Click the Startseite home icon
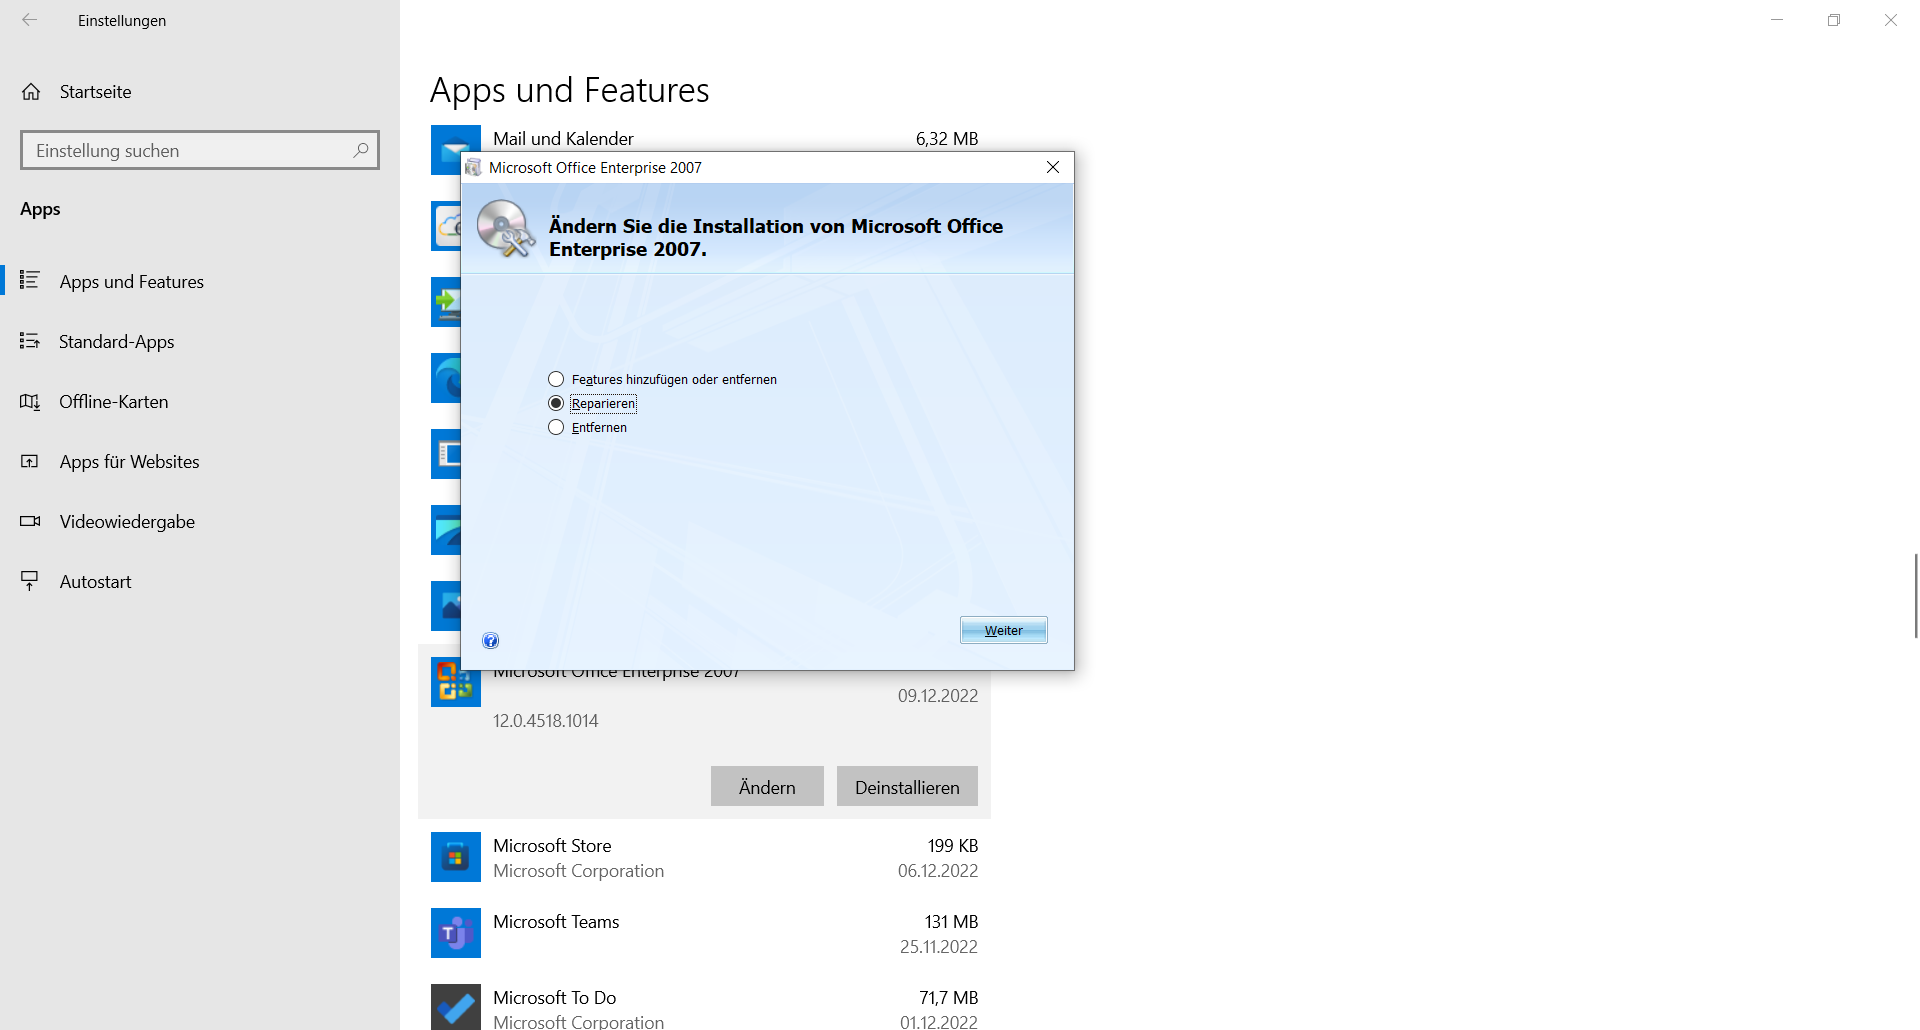Image resolution: width=1920 pixels, height=1030 pixels. pyautogui.click(x=31, y=92)
